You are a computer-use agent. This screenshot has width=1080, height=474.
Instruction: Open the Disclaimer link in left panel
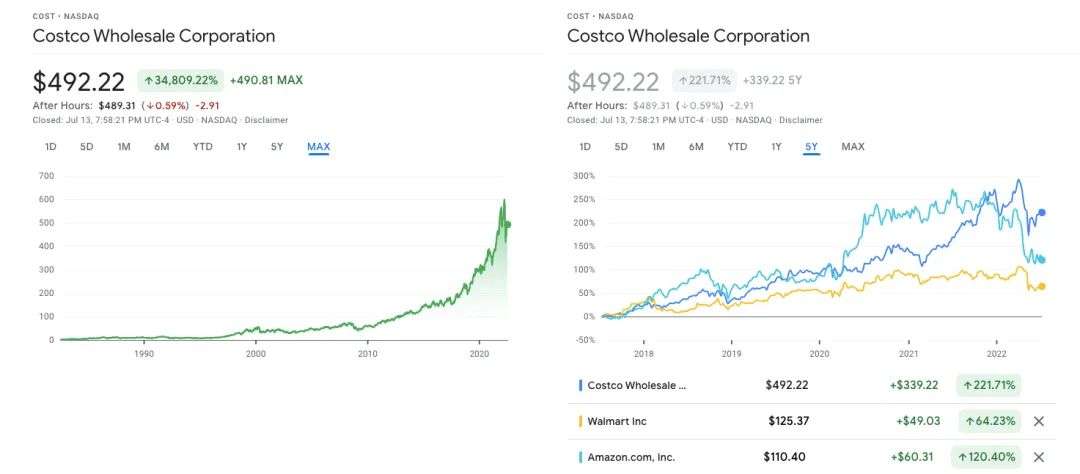[266, 120]
